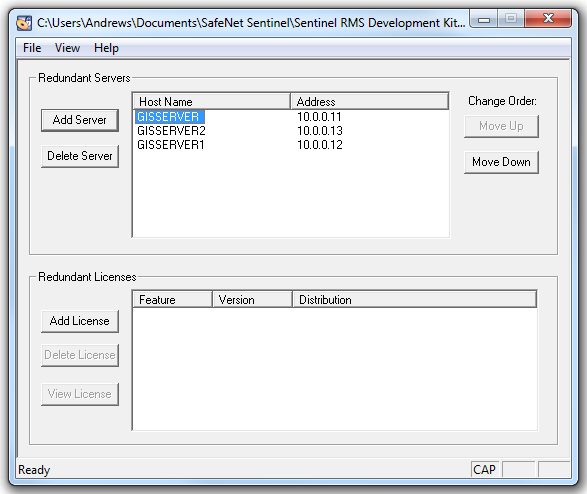Screen dimensions: 587x494
Task: Click the Address column header
Action: (369, 101)
